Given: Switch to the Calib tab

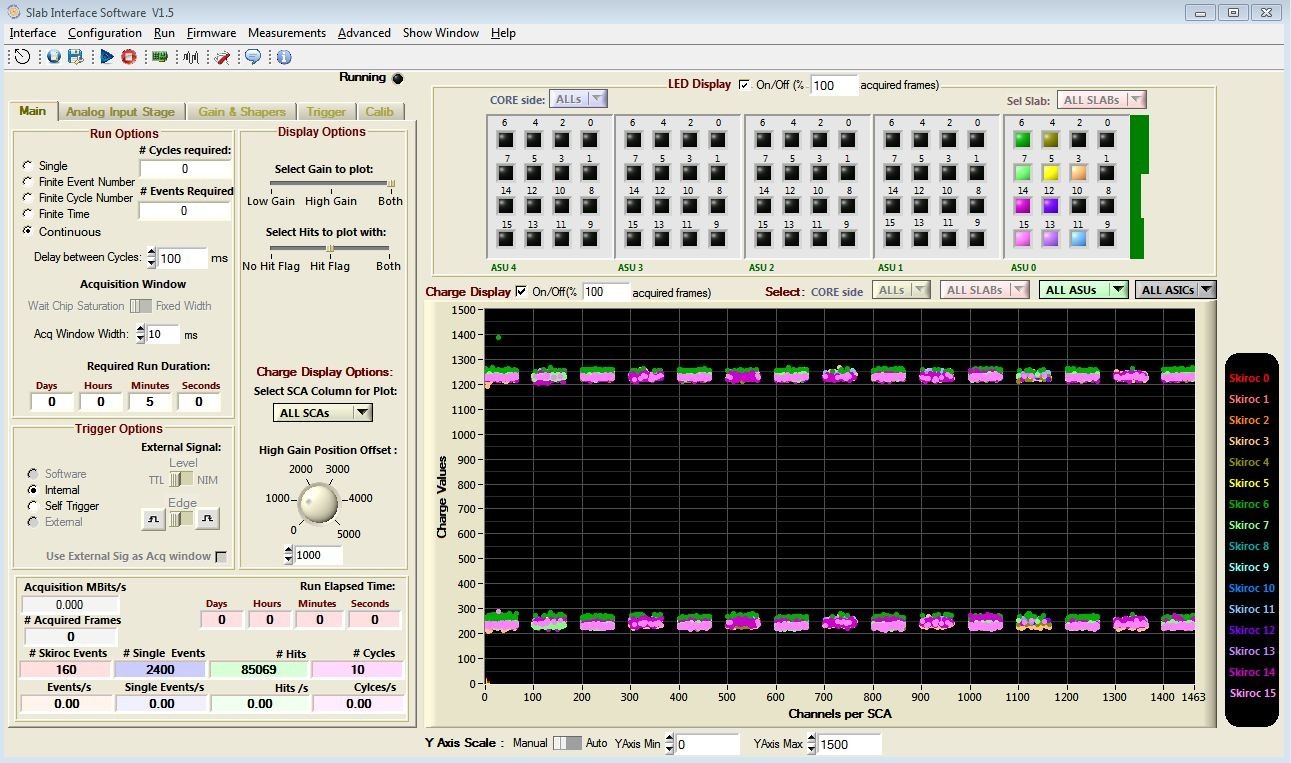Looking at the screenshot, I should pos(379,112).
